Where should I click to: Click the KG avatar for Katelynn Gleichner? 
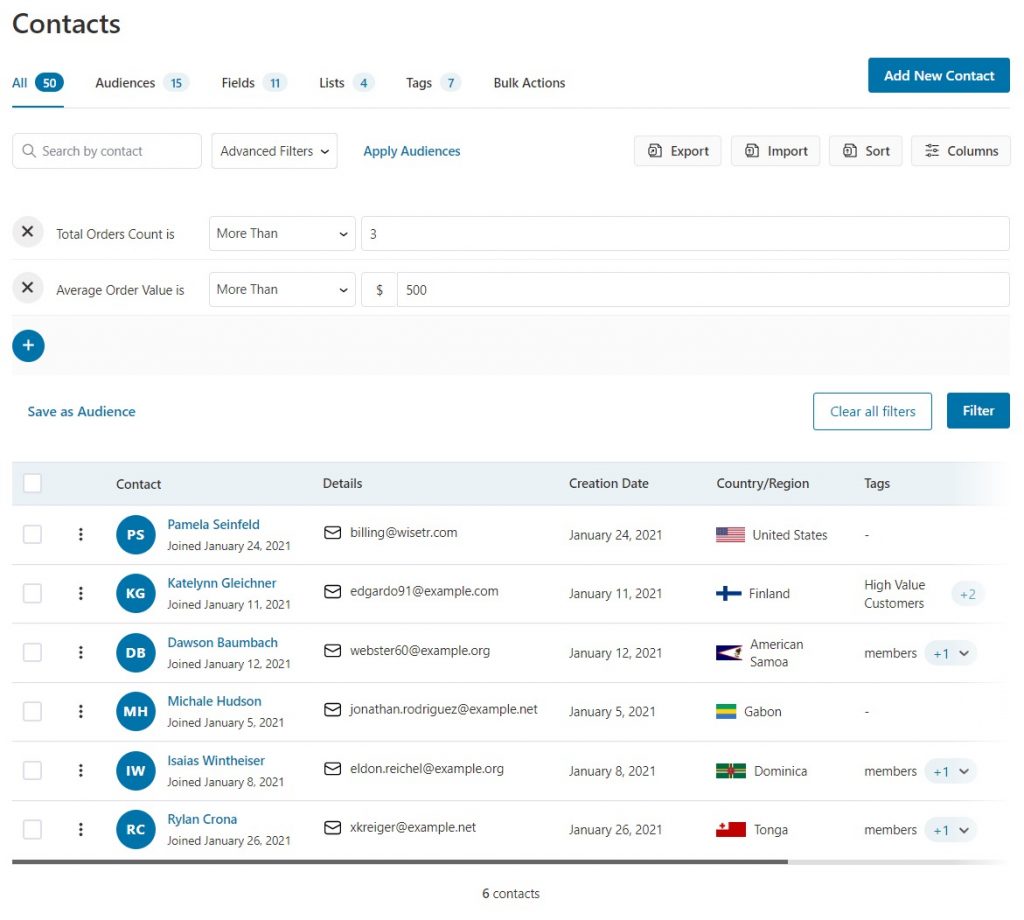click(x=136, y=594)
